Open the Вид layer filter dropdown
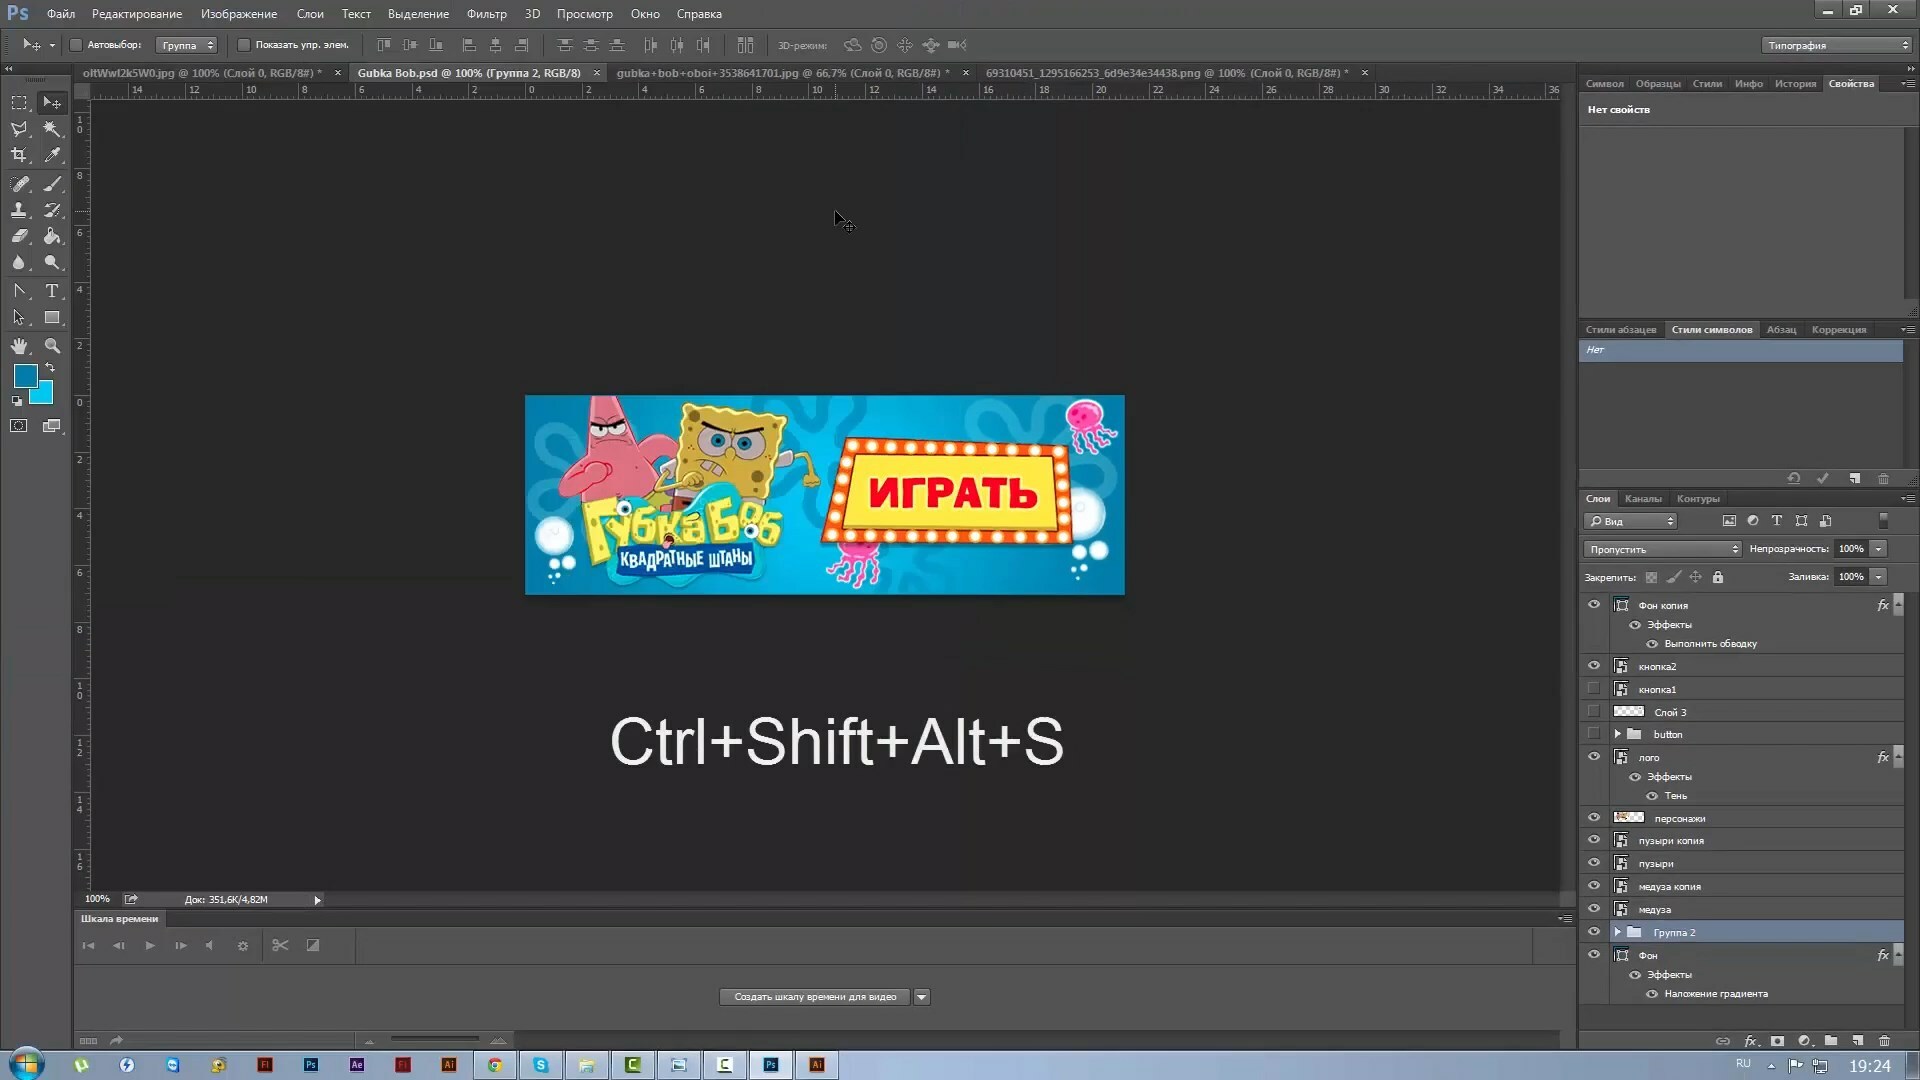Screen dimensions: 1920x1080 point(1631,521)
